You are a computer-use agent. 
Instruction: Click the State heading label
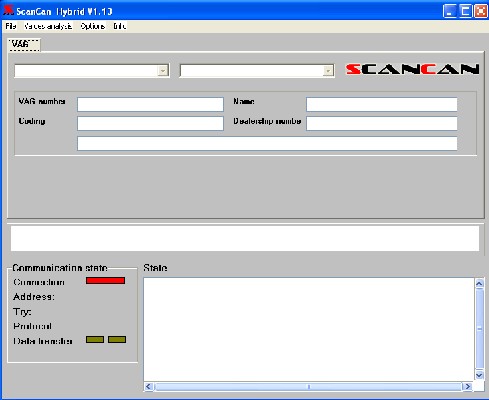click(155, 268)
